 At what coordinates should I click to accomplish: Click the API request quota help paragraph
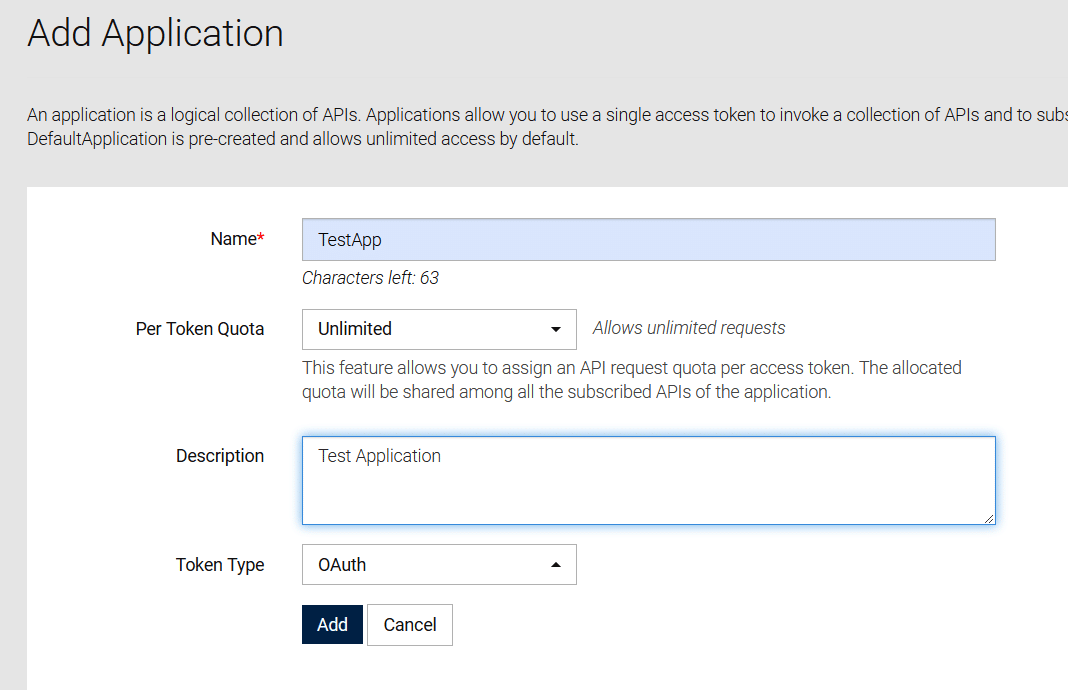coord(631,380)
